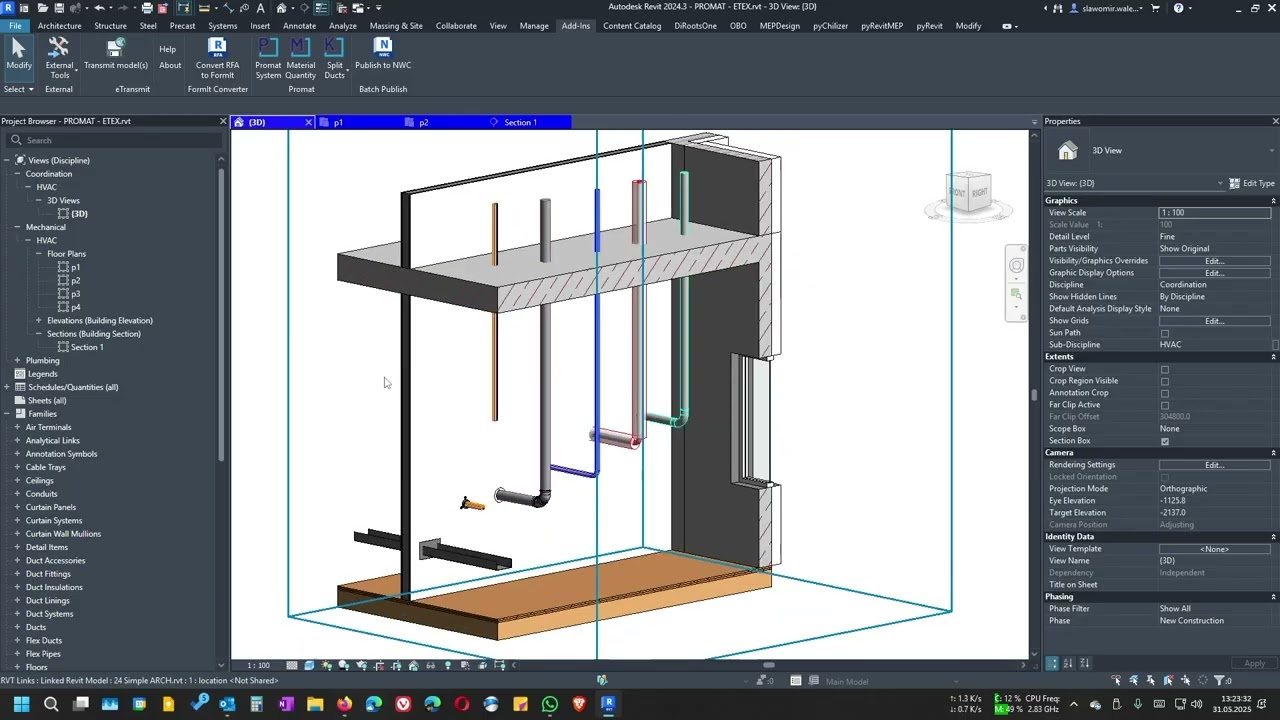The height and width of the screenshot is (720, 1280).
Task: Open WhatsApp from the taskbar
Action: click(x=549, y=704)
